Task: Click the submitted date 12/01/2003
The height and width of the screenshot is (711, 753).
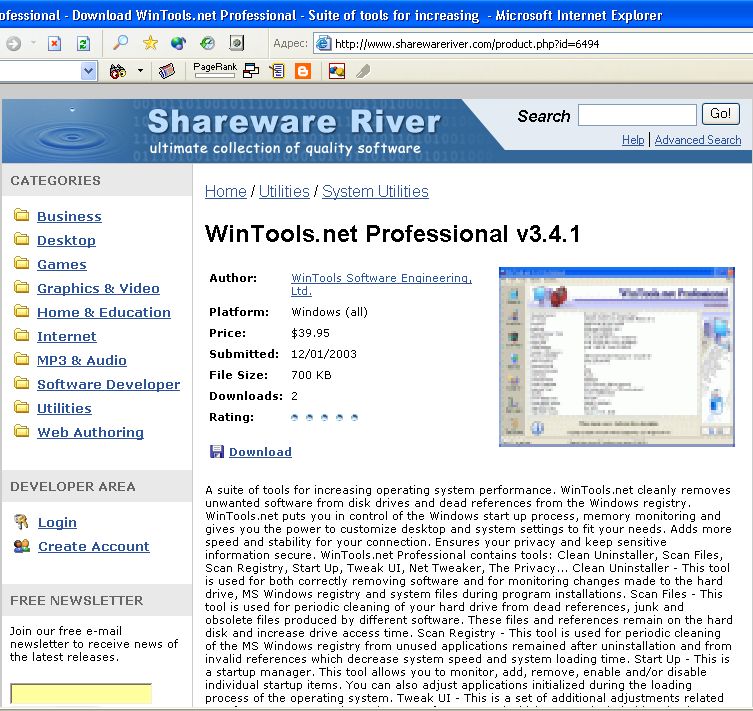Action: [x=324, y=354]
